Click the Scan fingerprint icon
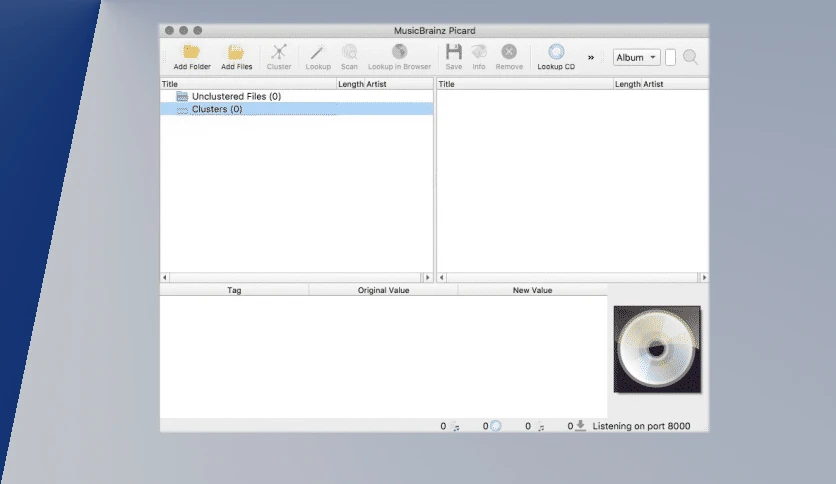 tap(349, 52)
